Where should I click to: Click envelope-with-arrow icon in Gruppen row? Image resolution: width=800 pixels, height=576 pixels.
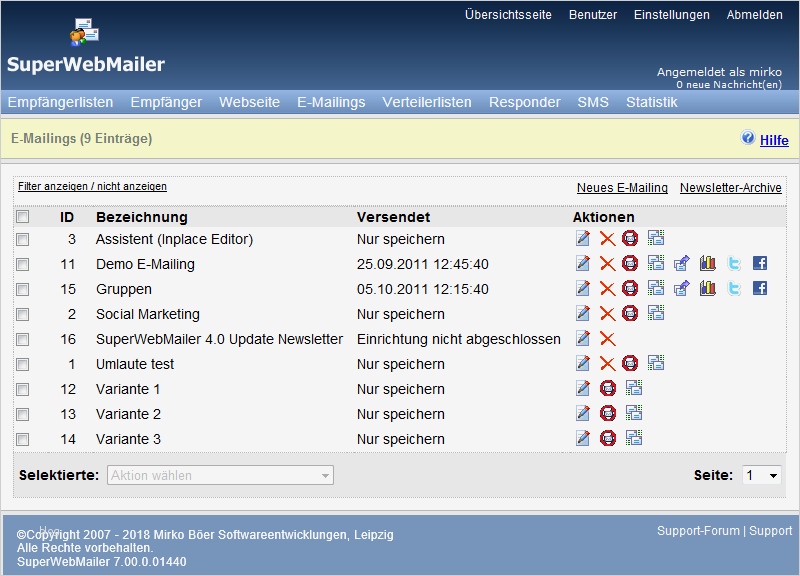pos(682,288)
